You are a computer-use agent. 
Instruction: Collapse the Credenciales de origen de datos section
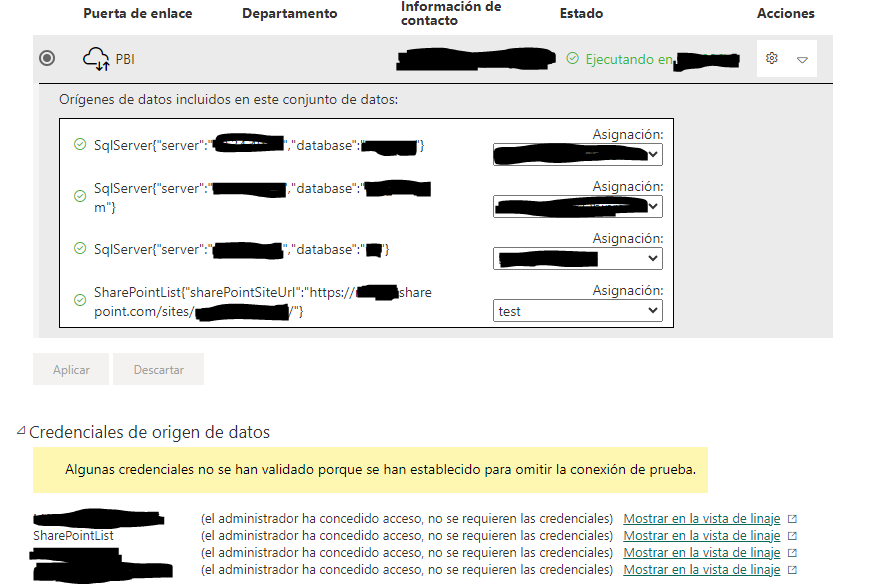tap(21, 431)
